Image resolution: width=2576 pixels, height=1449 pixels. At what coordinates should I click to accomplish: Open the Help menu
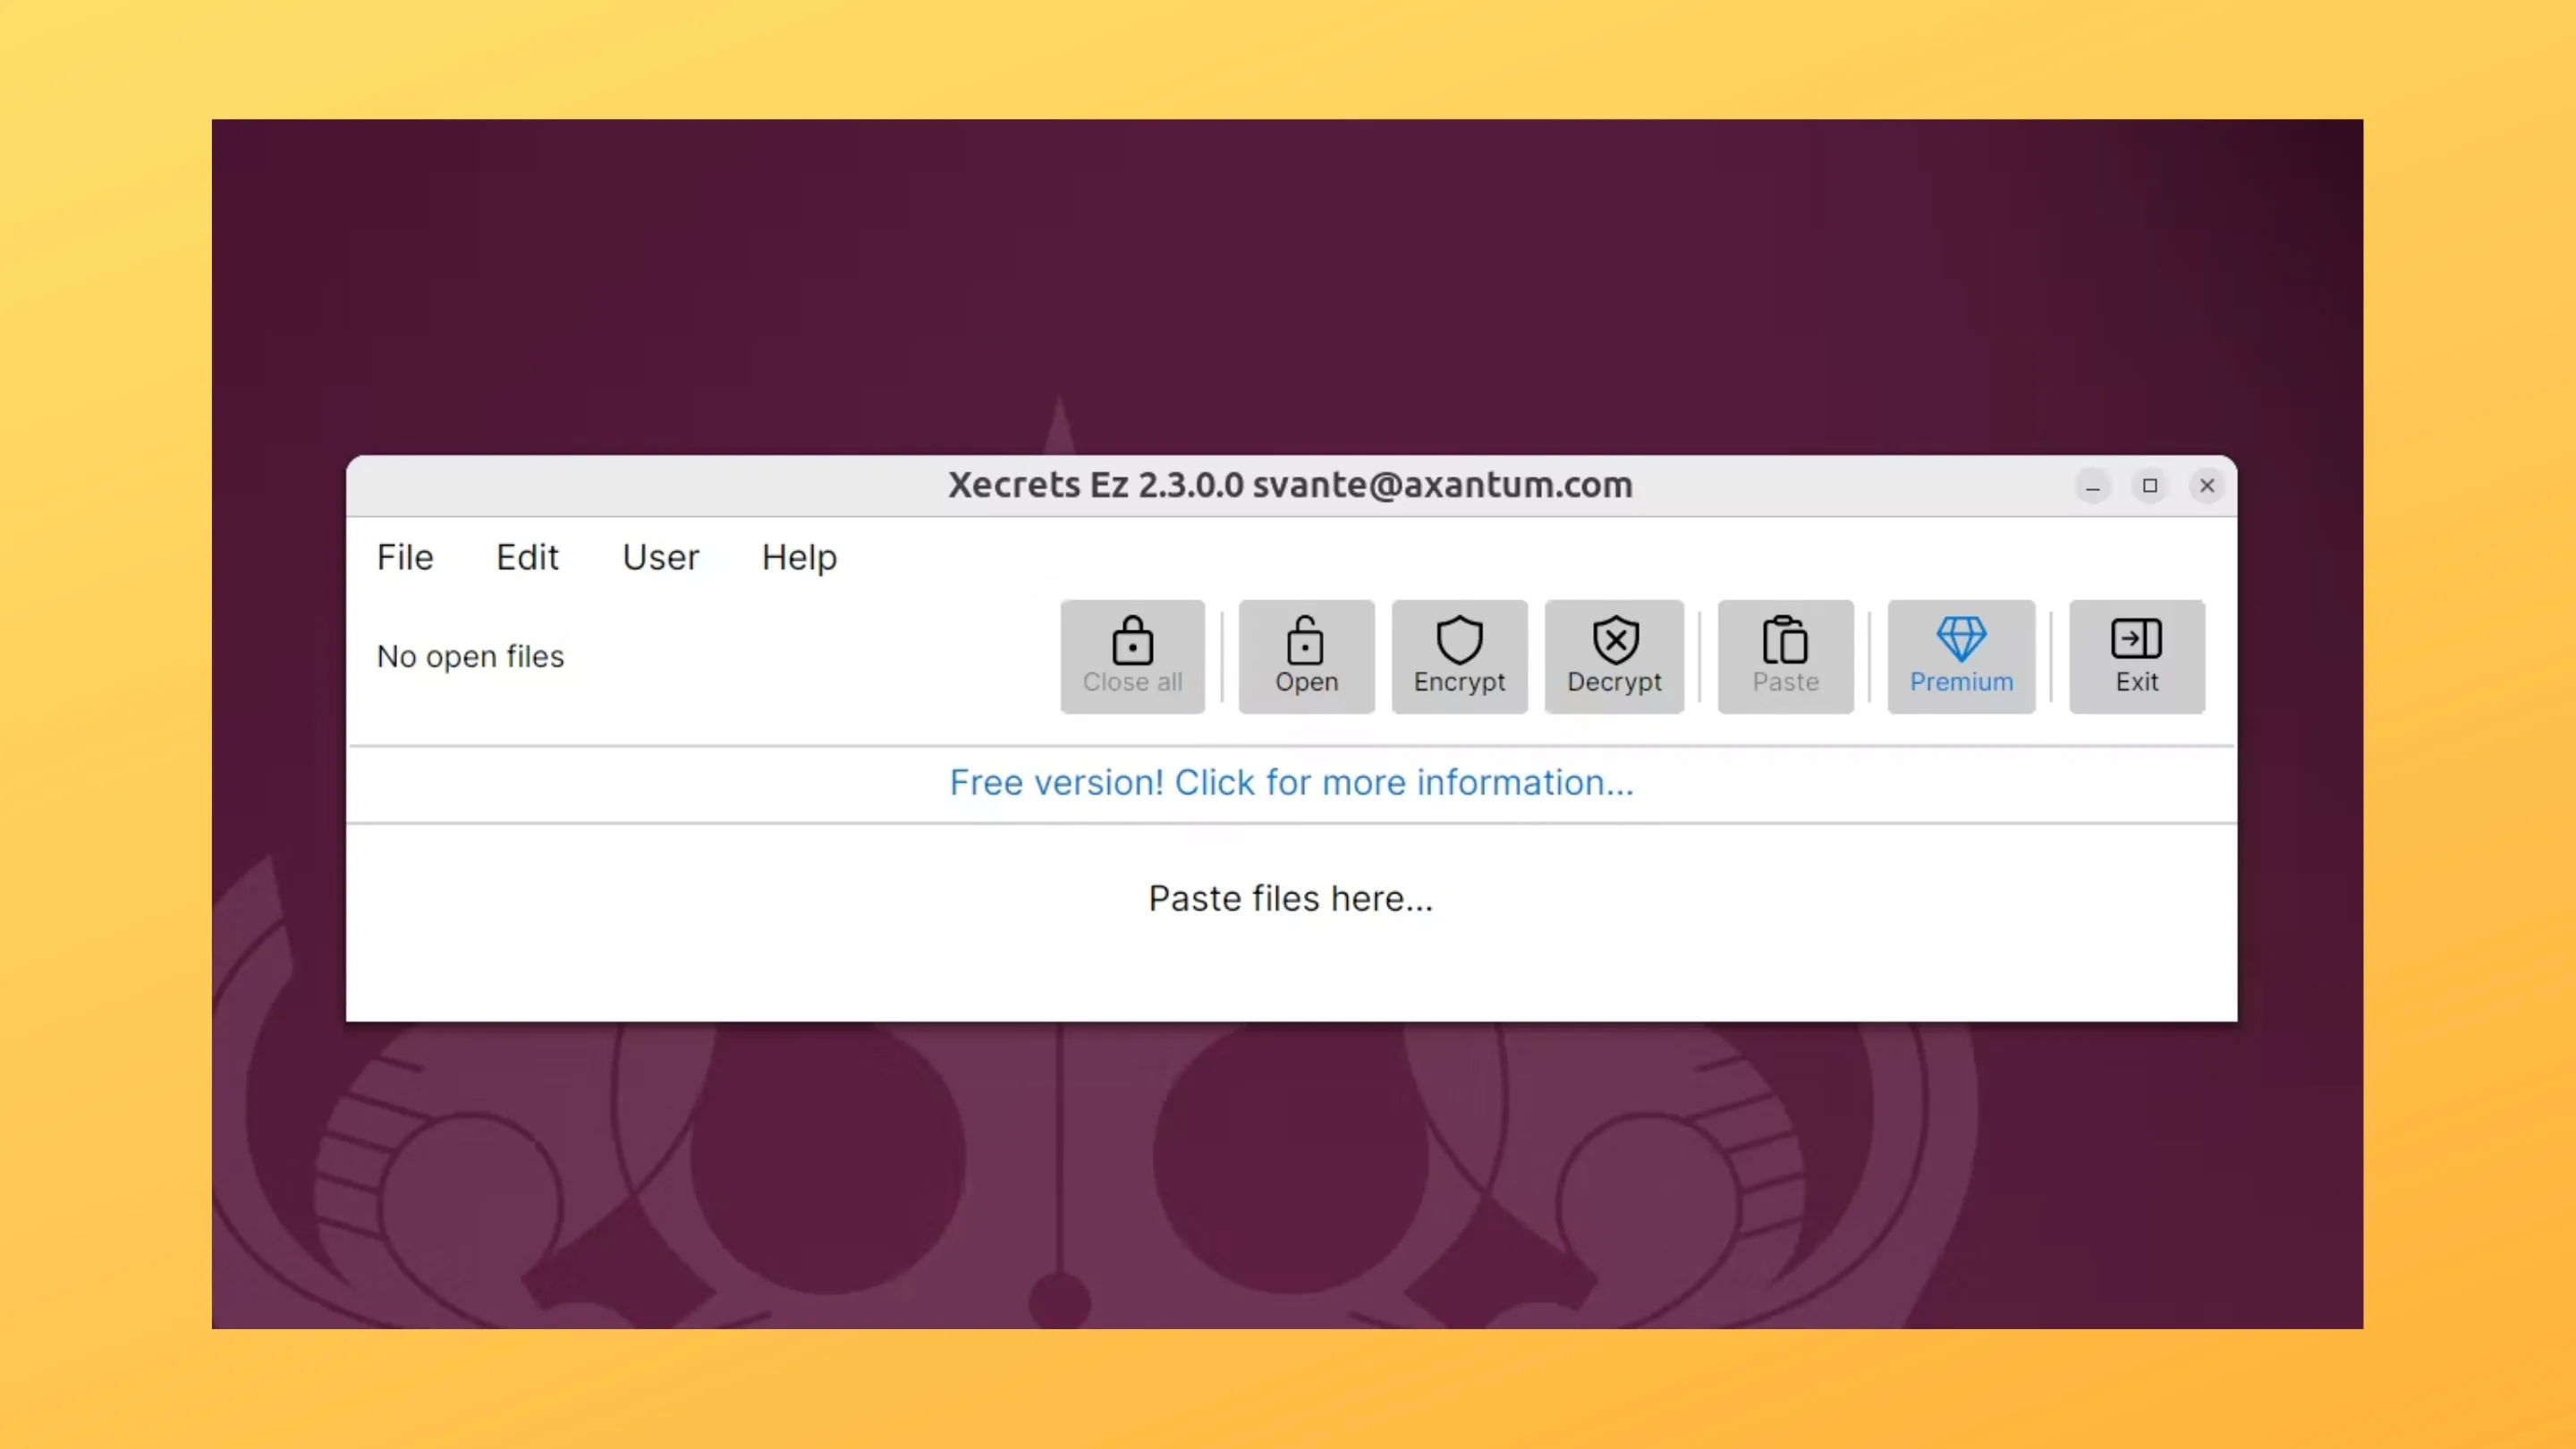point(799,557)
